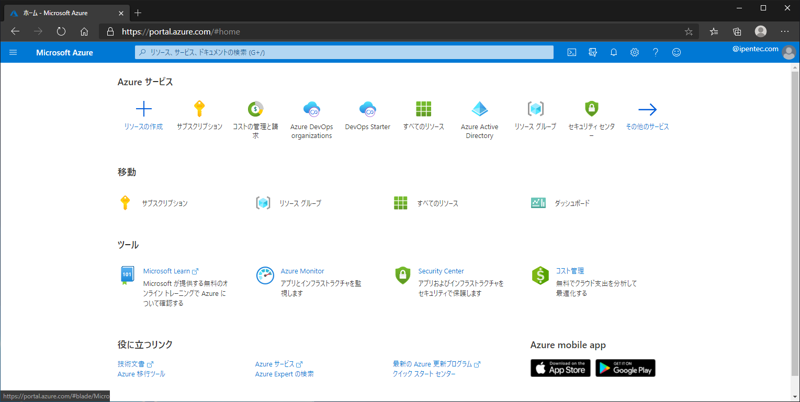Image resolution: width=800 pixels, height=402 pixels.
Task: Open the Azure Monitor tool link
Action: coord(302,271)
